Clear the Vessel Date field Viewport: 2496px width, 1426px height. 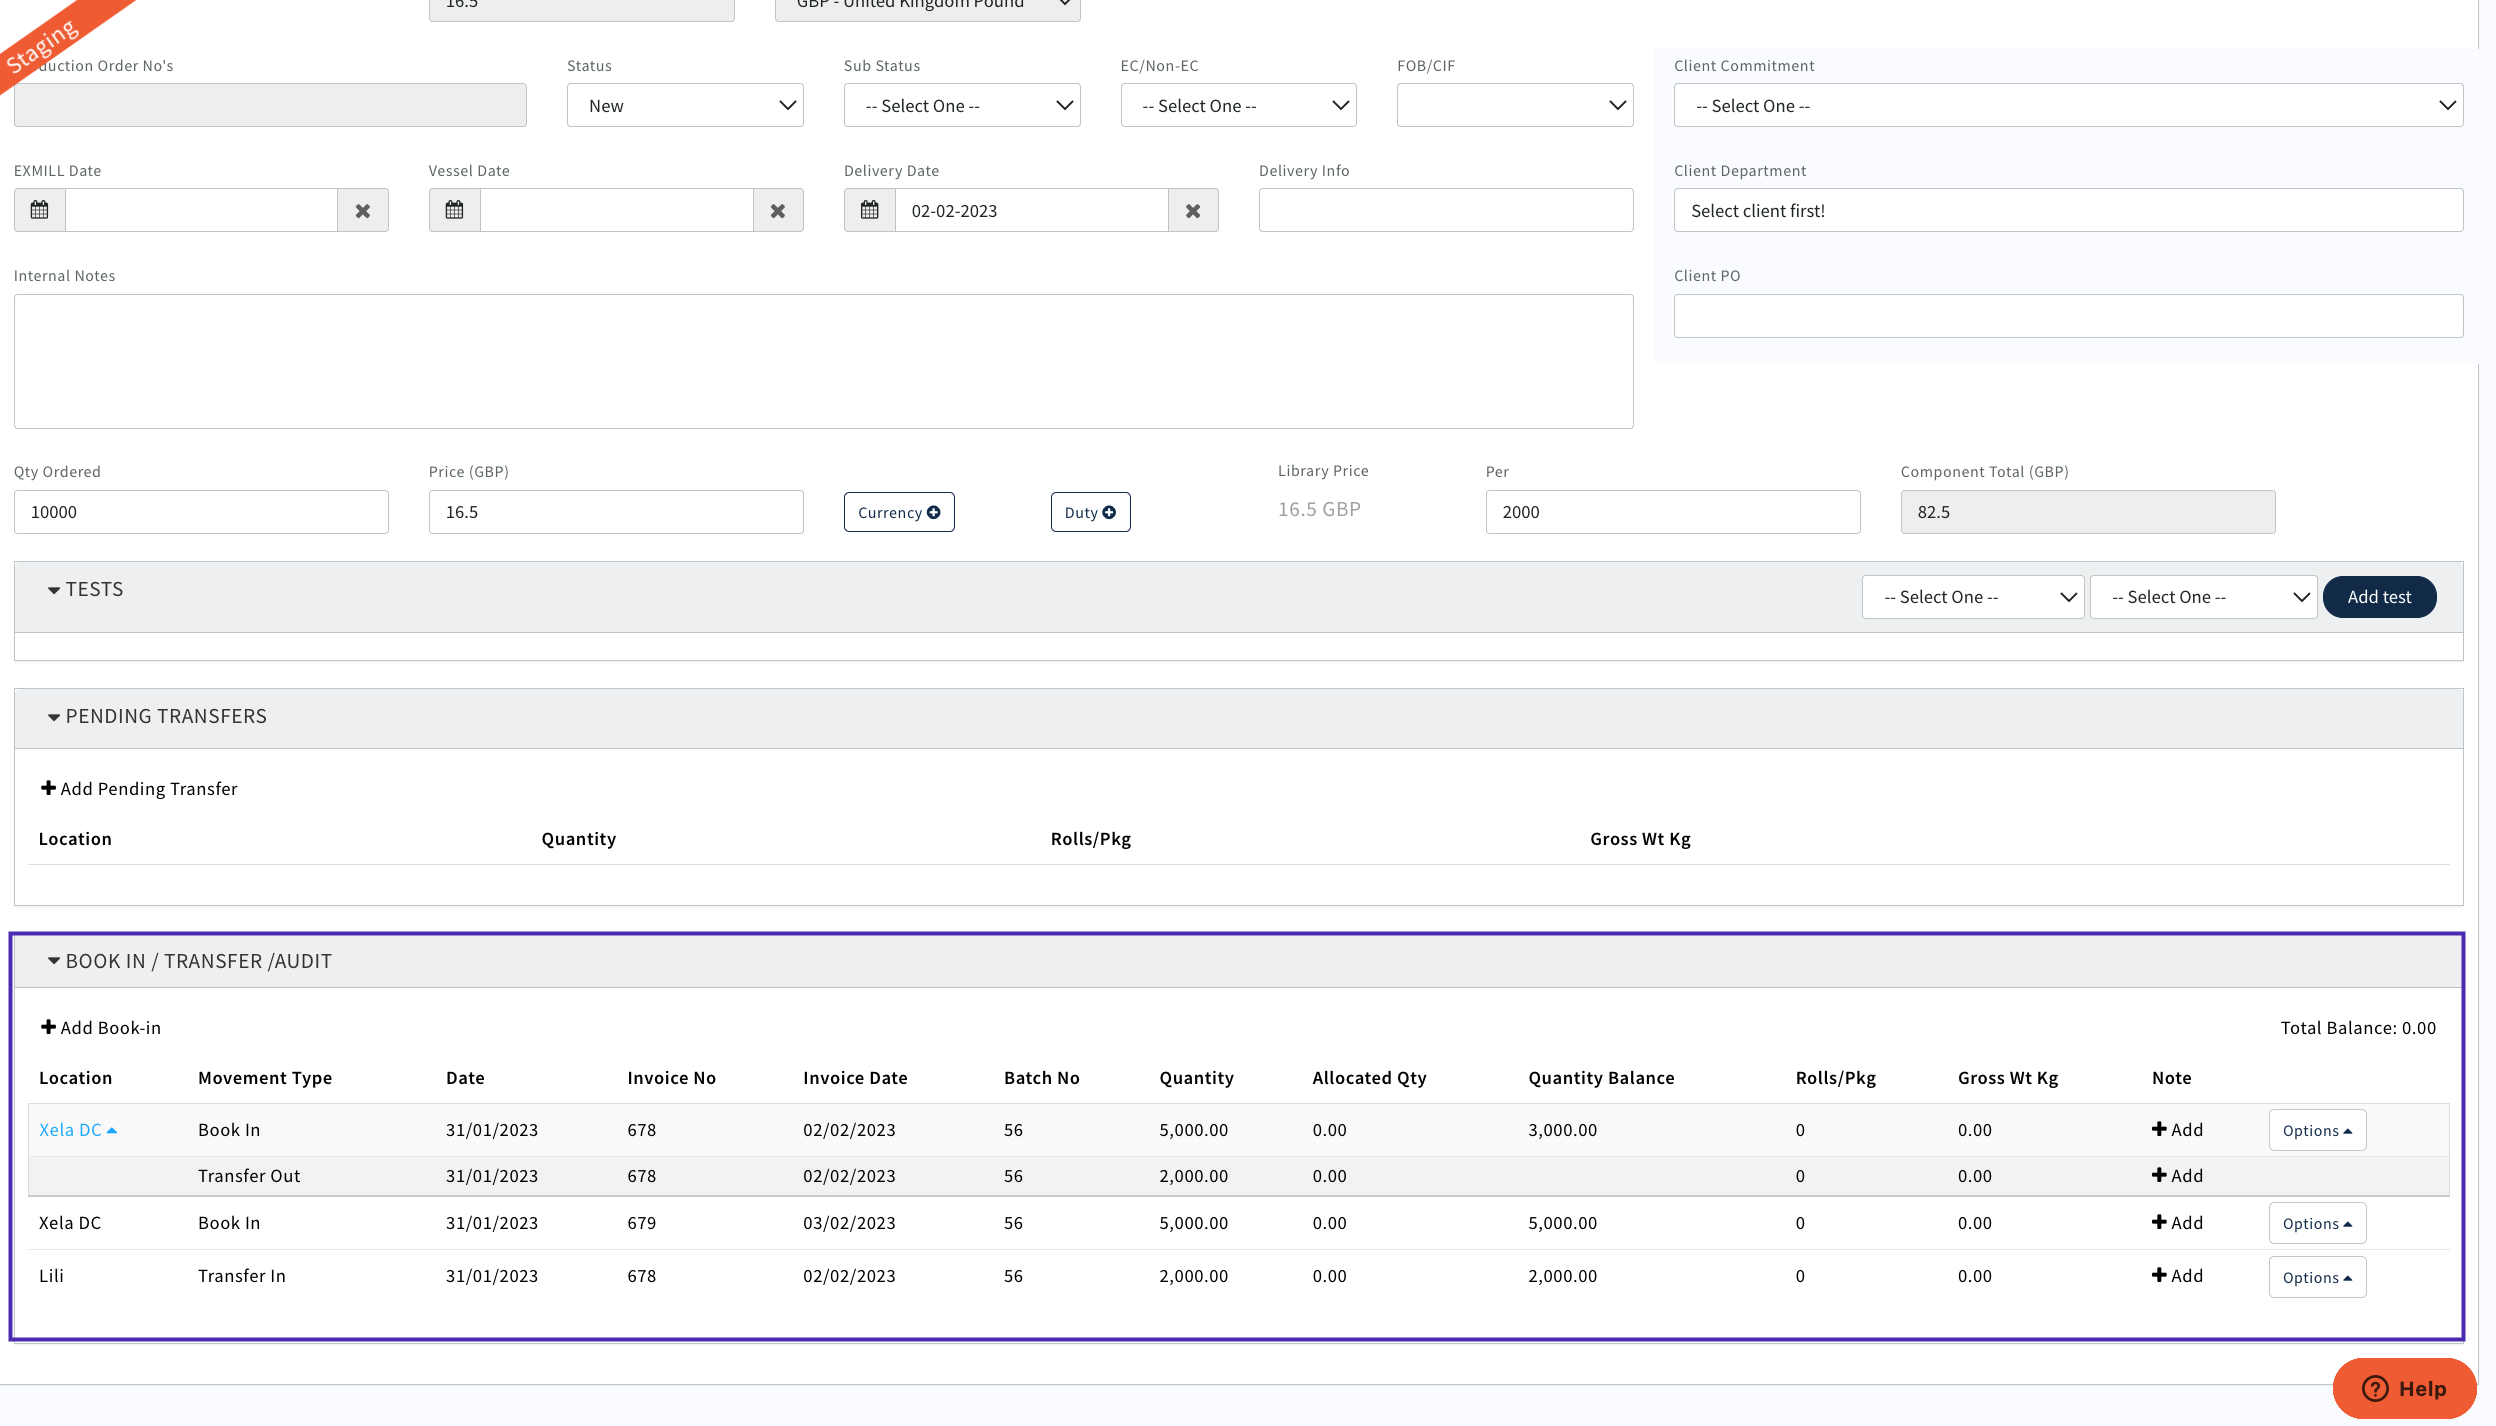click(x=778, y=210)
